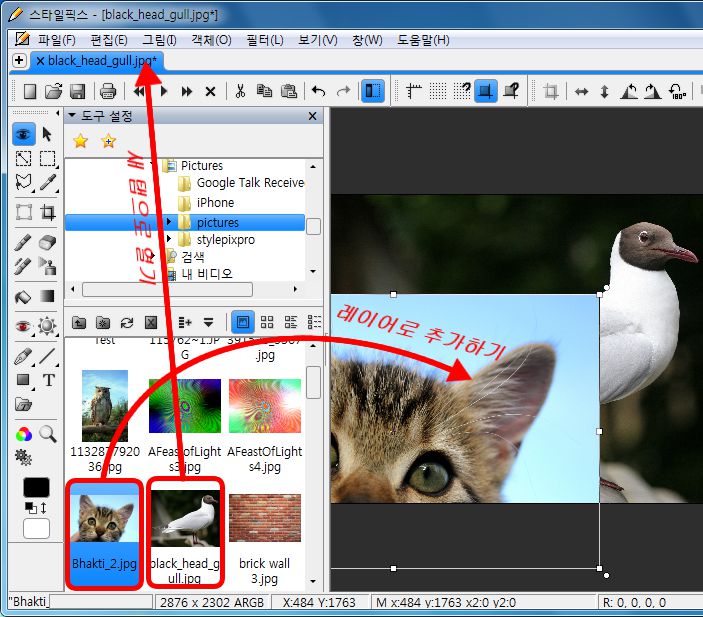Click the rotate left icon

click(629, 92)
